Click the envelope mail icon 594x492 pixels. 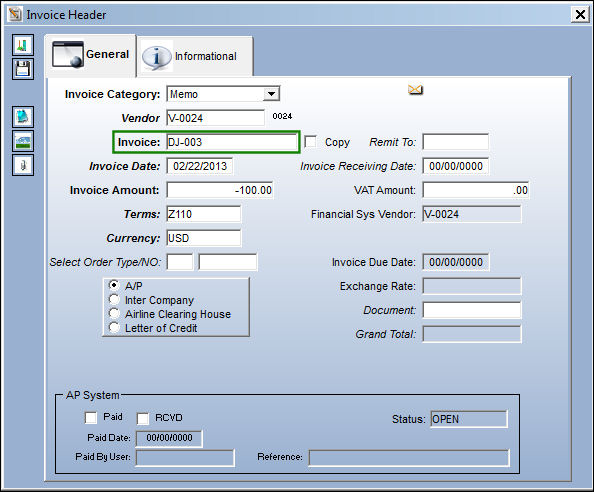[415, 90]
